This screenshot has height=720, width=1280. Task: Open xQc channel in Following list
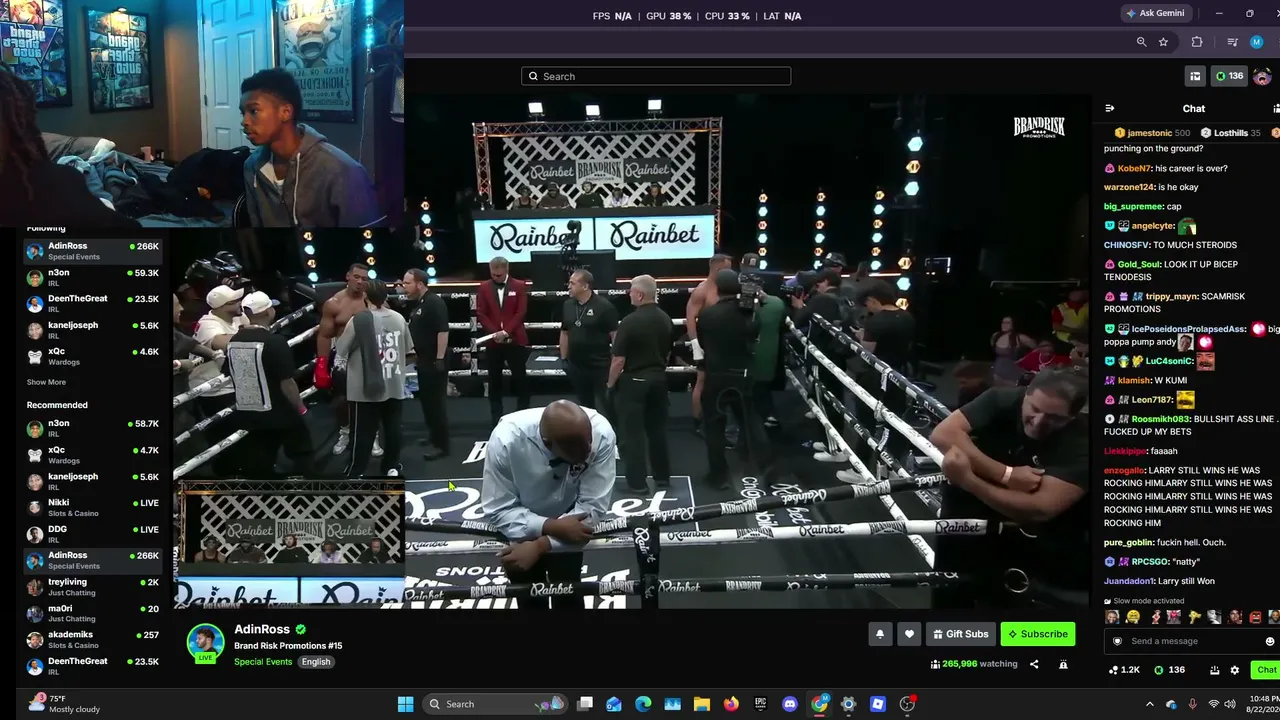tap(93, 356)
